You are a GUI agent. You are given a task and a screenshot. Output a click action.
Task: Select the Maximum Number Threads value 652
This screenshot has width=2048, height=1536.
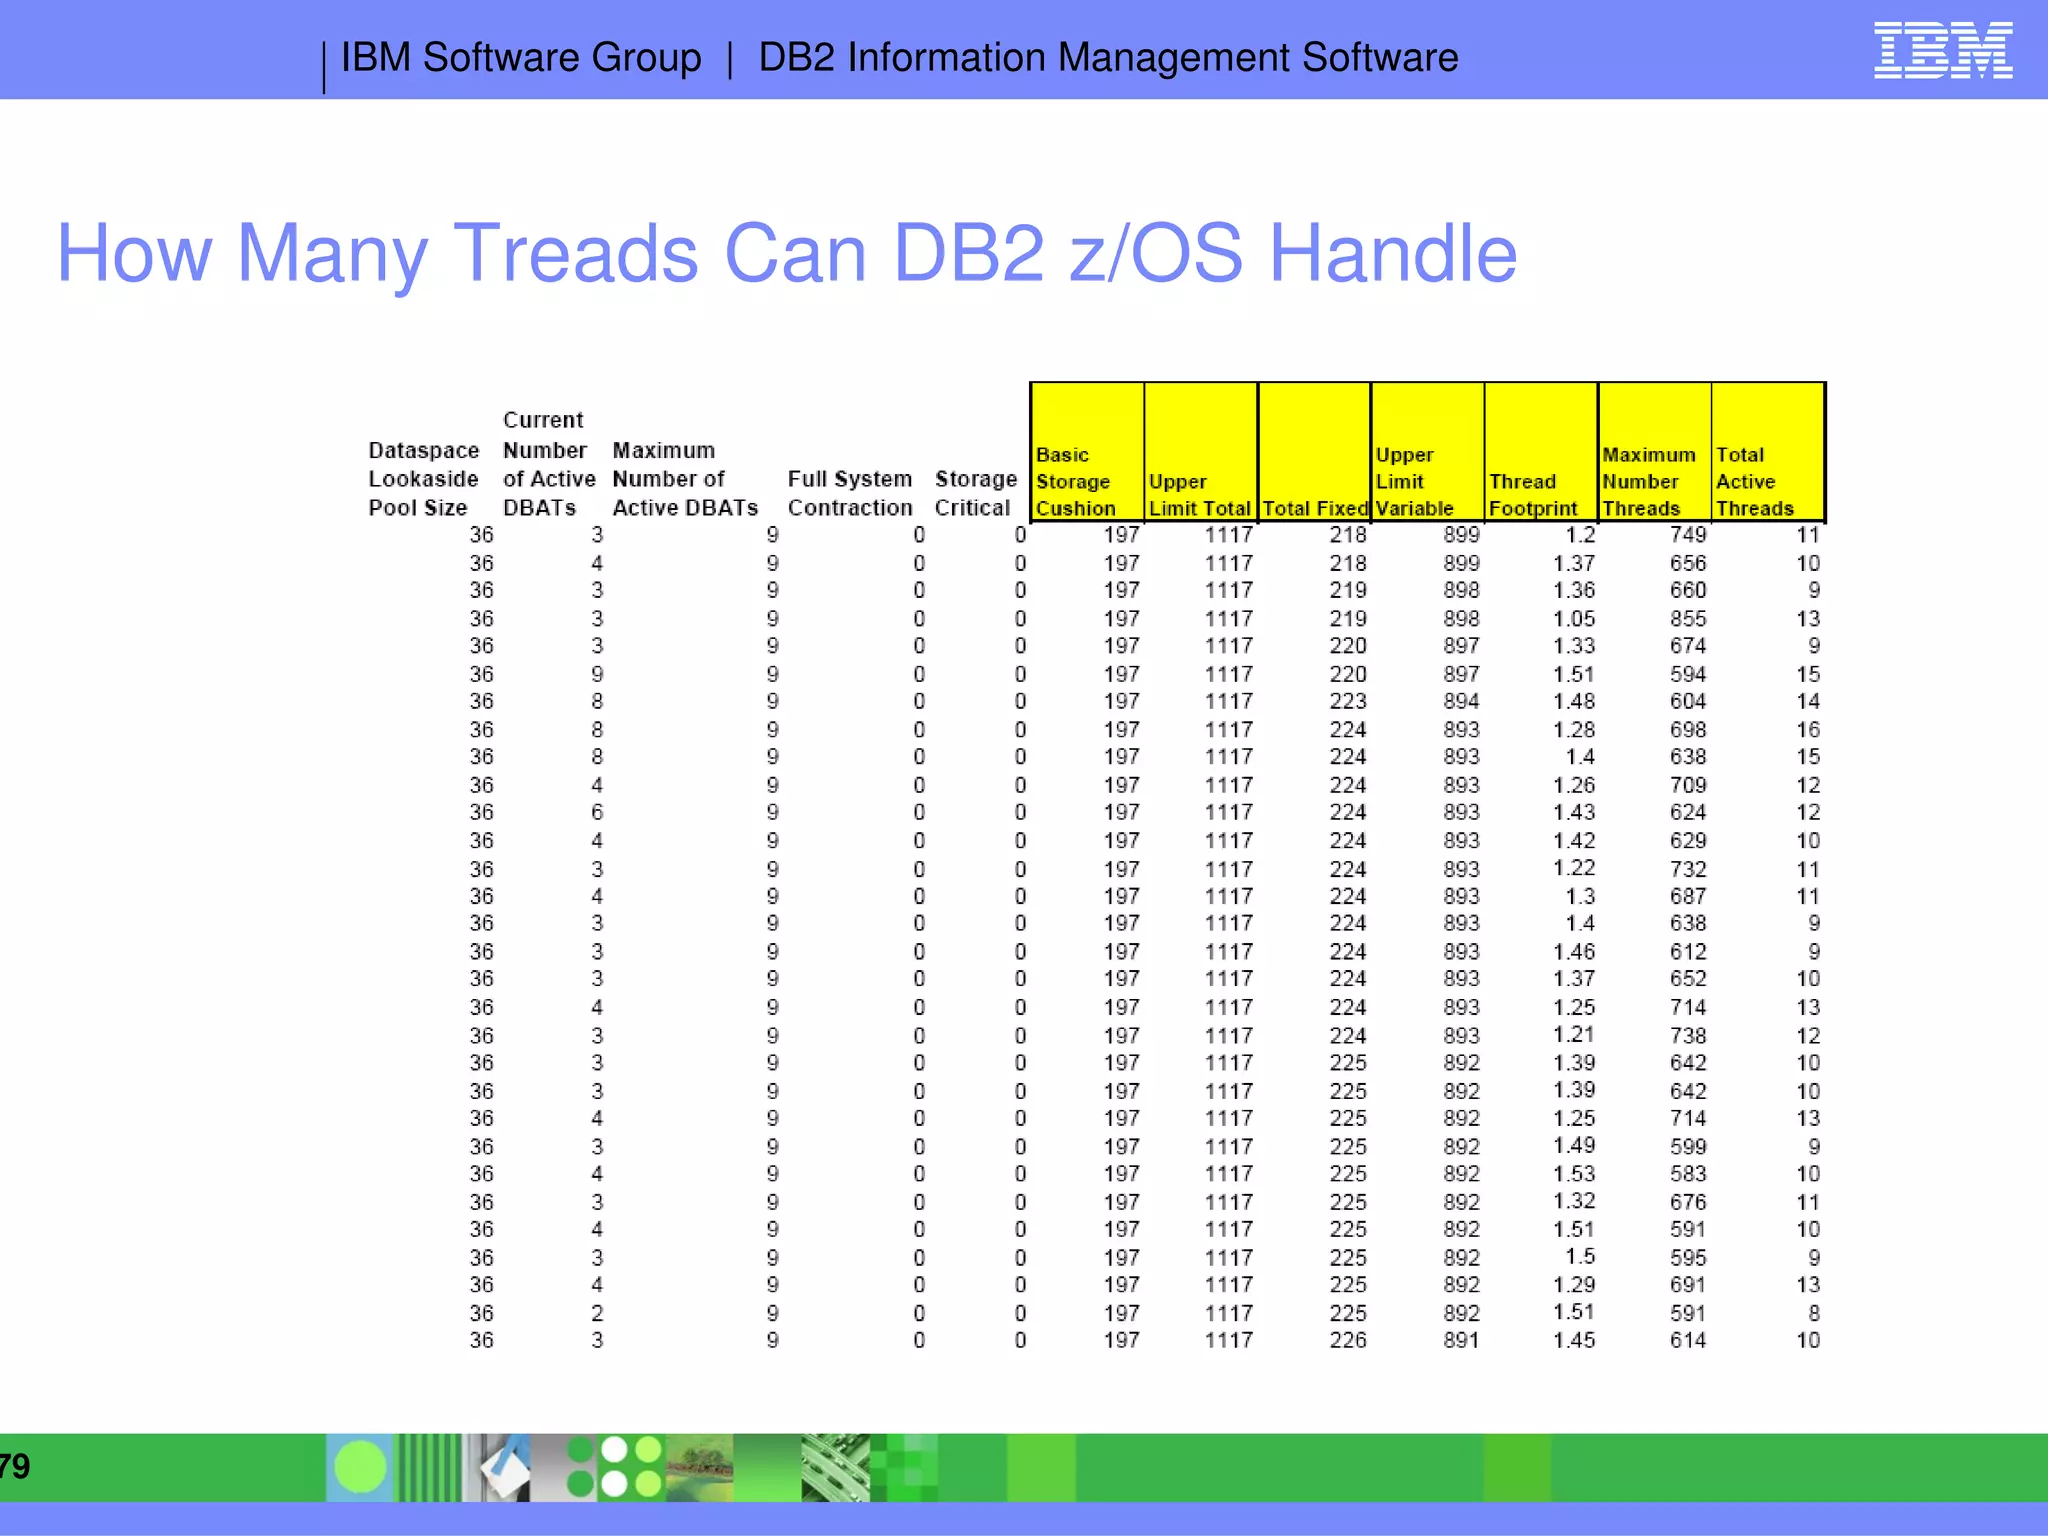pos(1688,979)
